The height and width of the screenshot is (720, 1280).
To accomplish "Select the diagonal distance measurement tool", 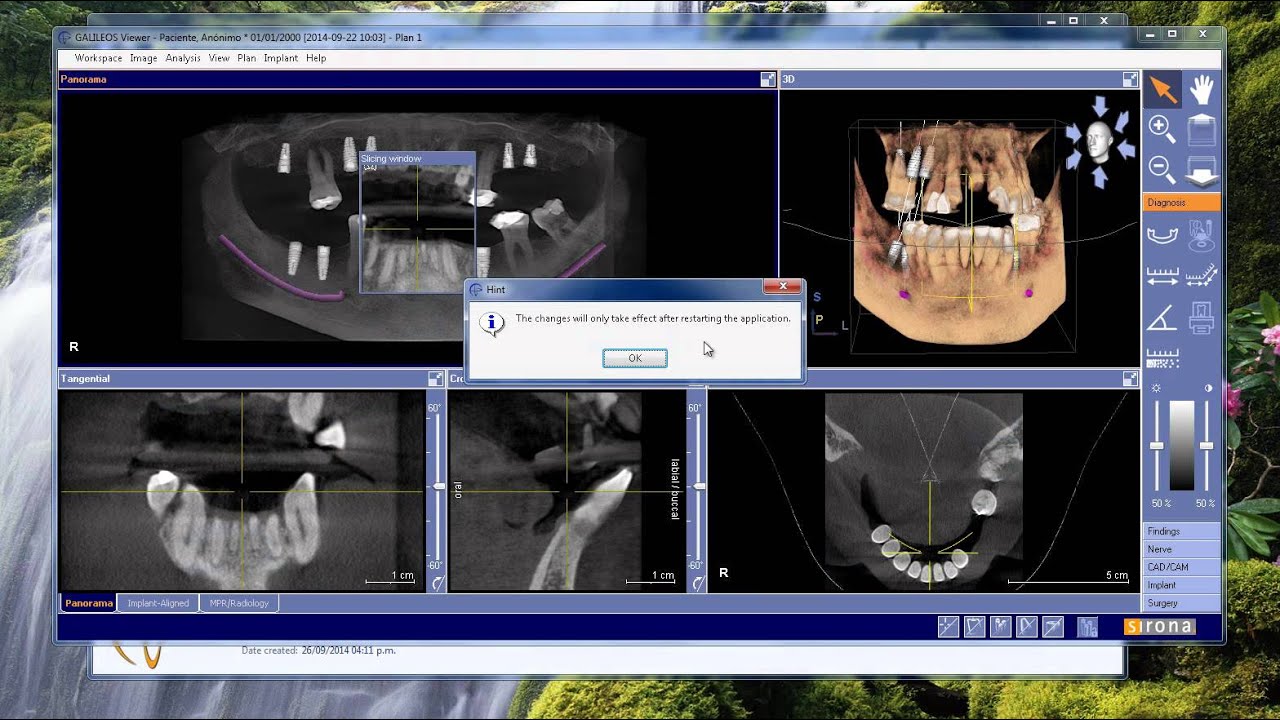I will (1201, 276).
